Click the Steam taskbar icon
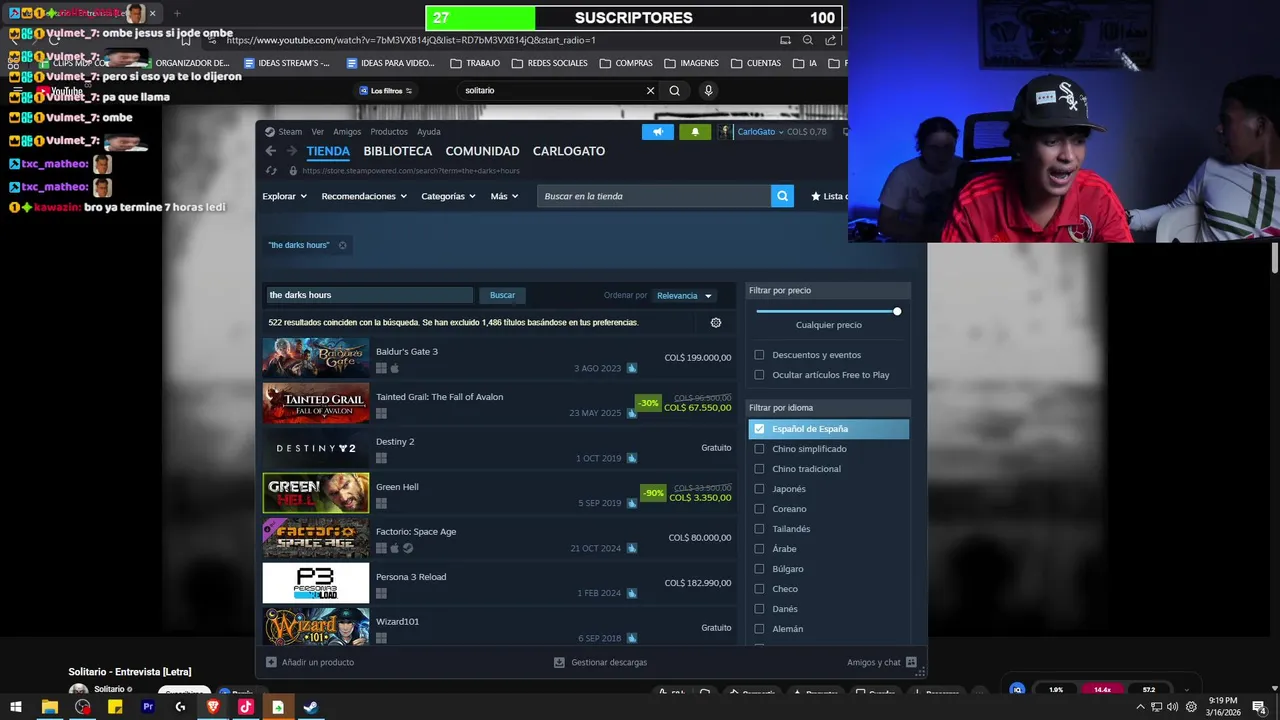The height and width of the screenshot is (720, 1280). click(x=311, y=707)
